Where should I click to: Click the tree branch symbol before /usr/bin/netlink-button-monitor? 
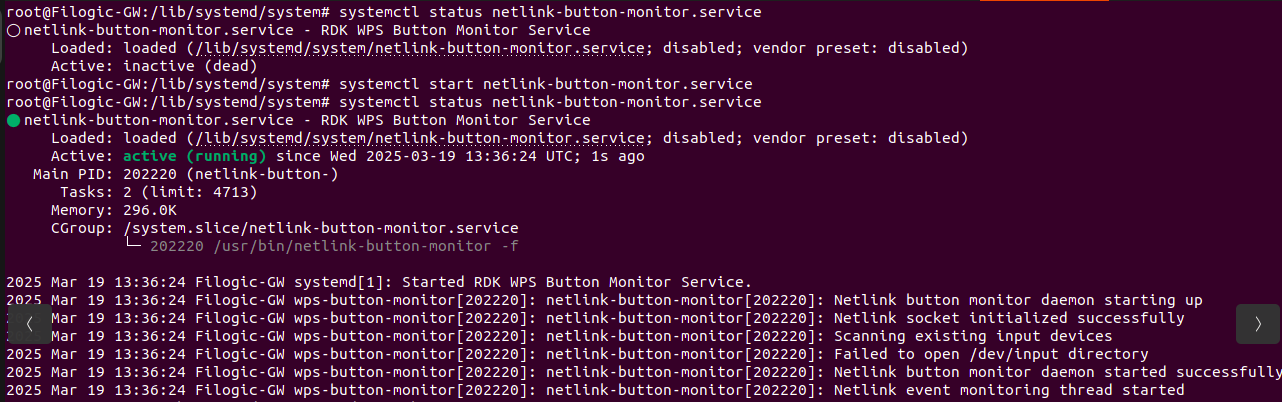[x=135, y=246]
